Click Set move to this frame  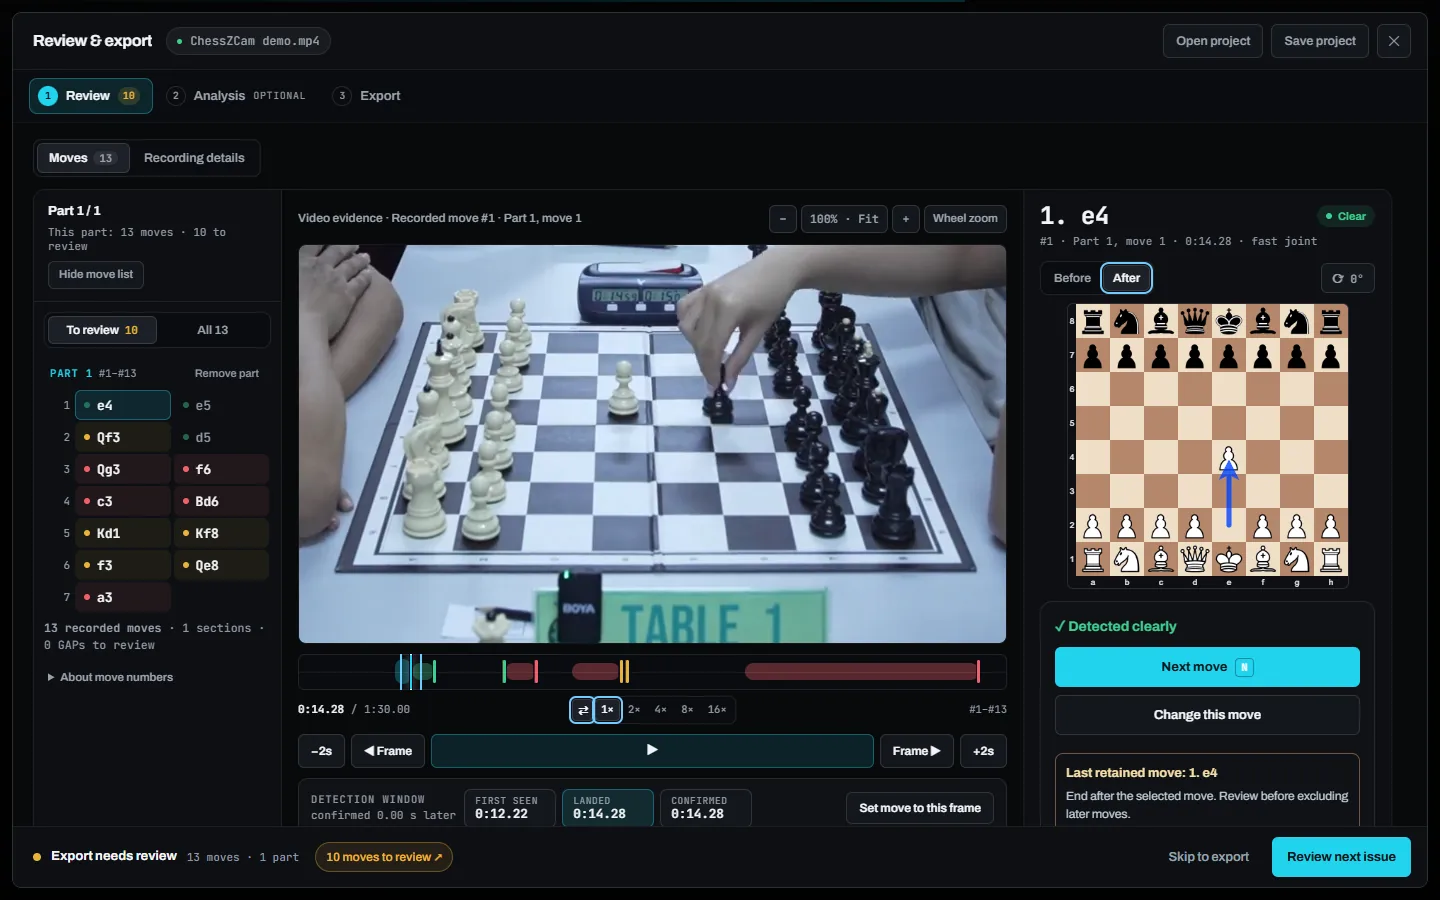point(920,808)
